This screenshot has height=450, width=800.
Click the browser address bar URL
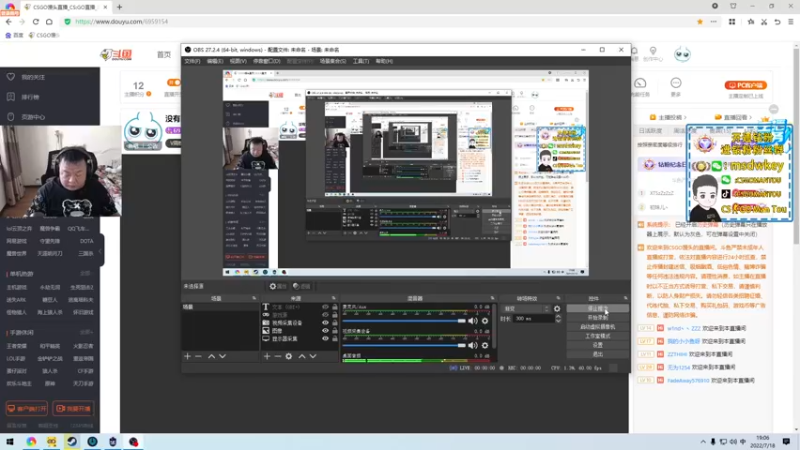pos(121,21)
